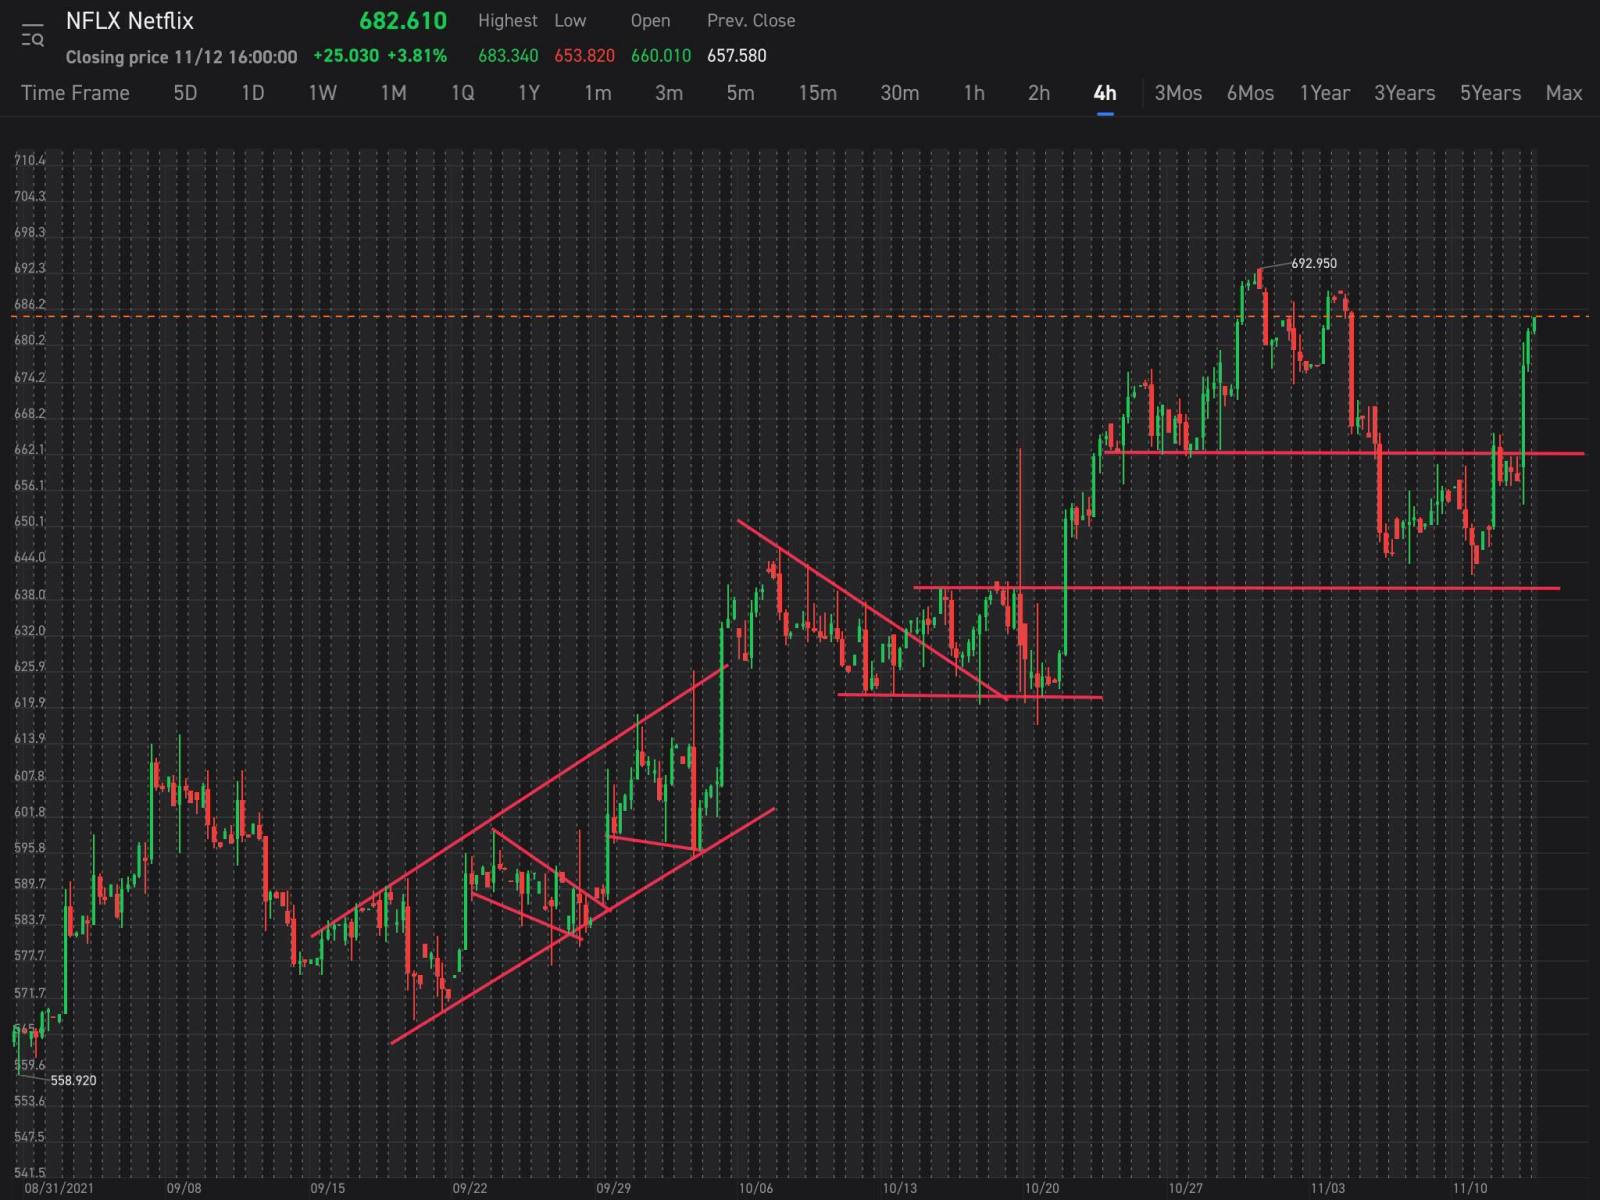Click the 09/15 date axis label
1600x1200 pixels.
tap(327, 1188)
